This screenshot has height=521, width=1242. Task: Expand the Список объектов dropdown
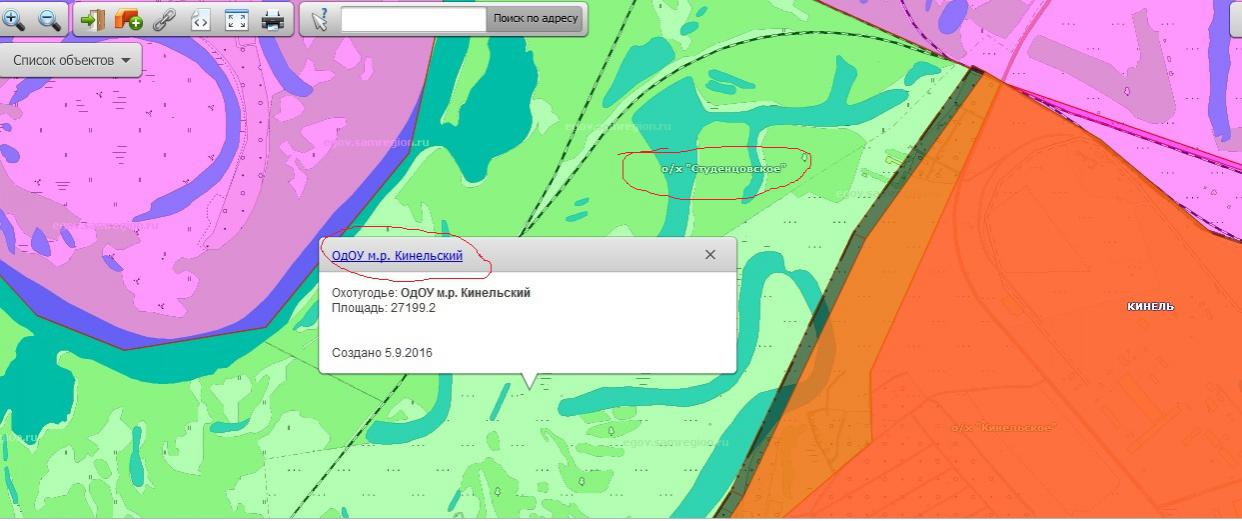[71, 60]
